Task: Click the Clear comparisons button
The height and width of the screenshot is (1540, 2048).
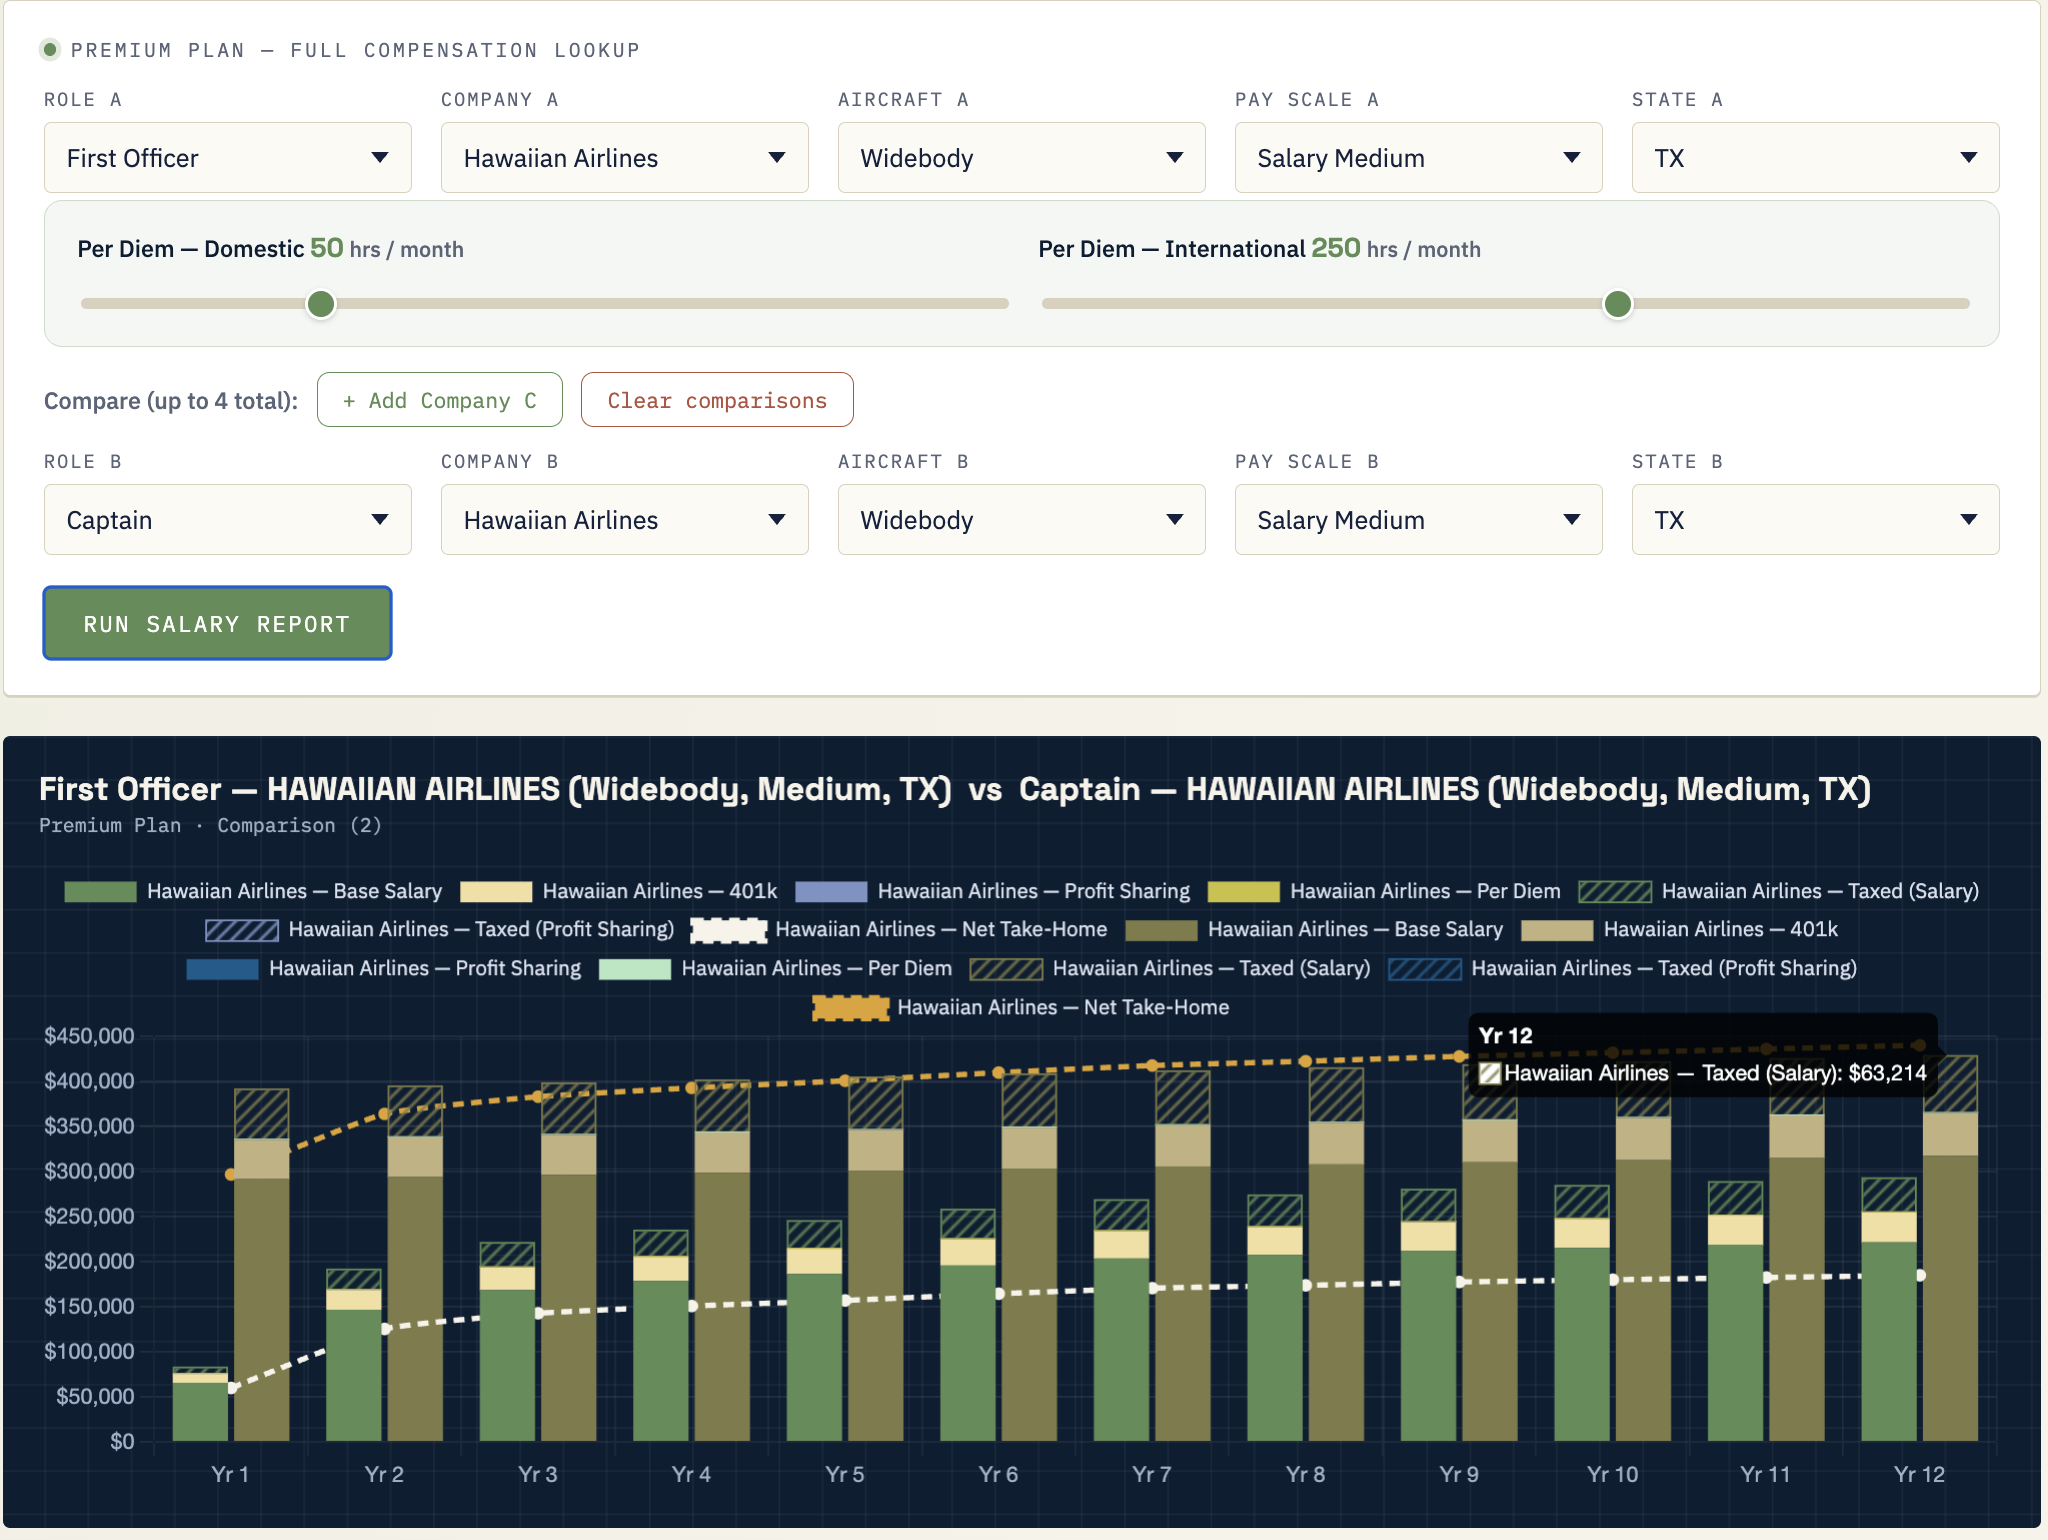Action: pos(717,400)
